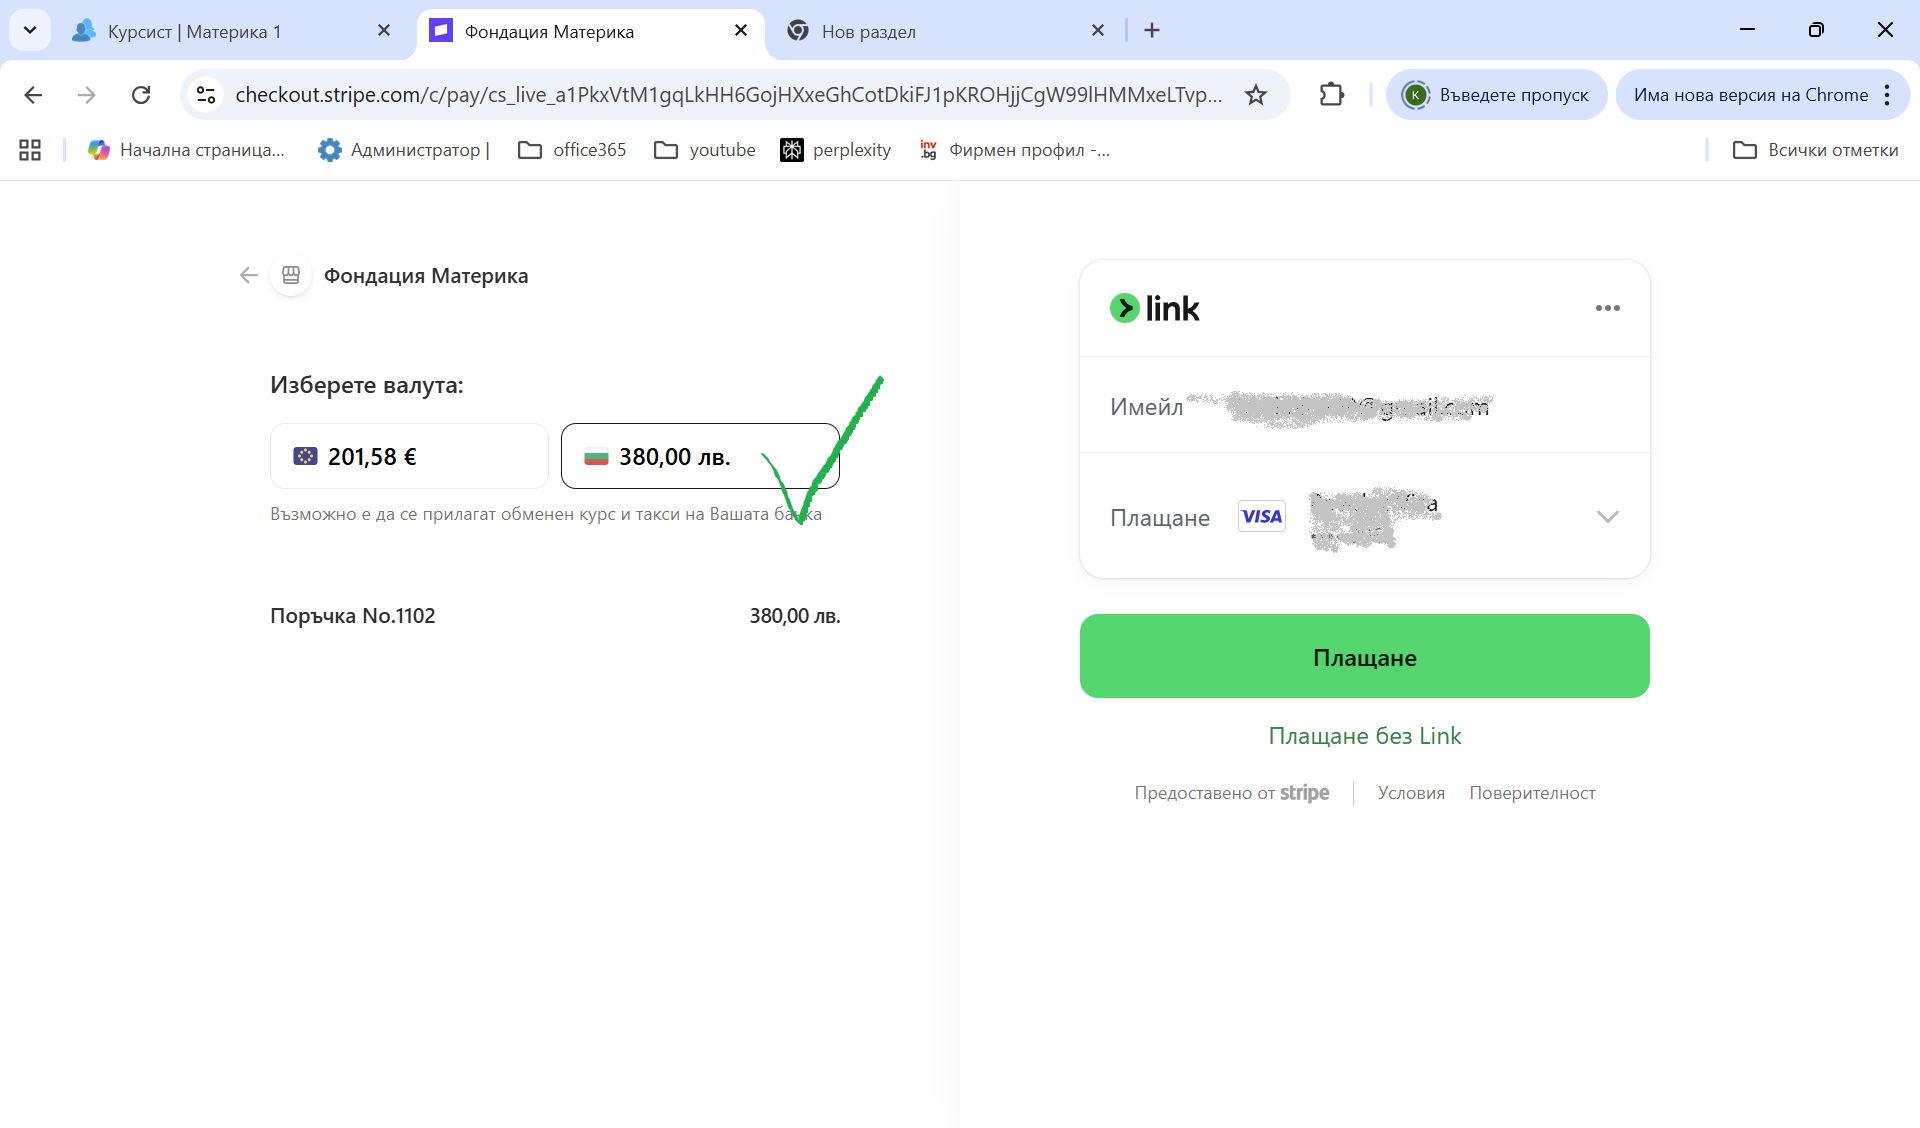Reload the checkout page

tap(141, 95)
